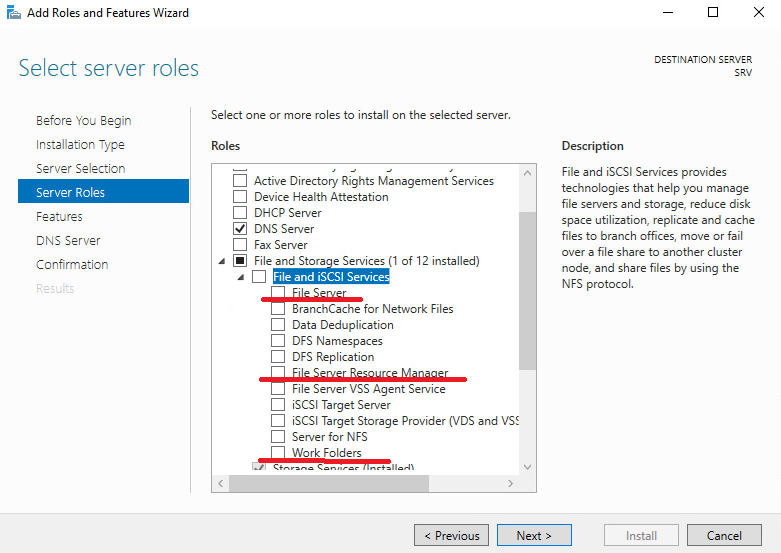This screenshot has height=553, width=781.
Task: Select the Data Deduplication label
Action: point(343,325)
